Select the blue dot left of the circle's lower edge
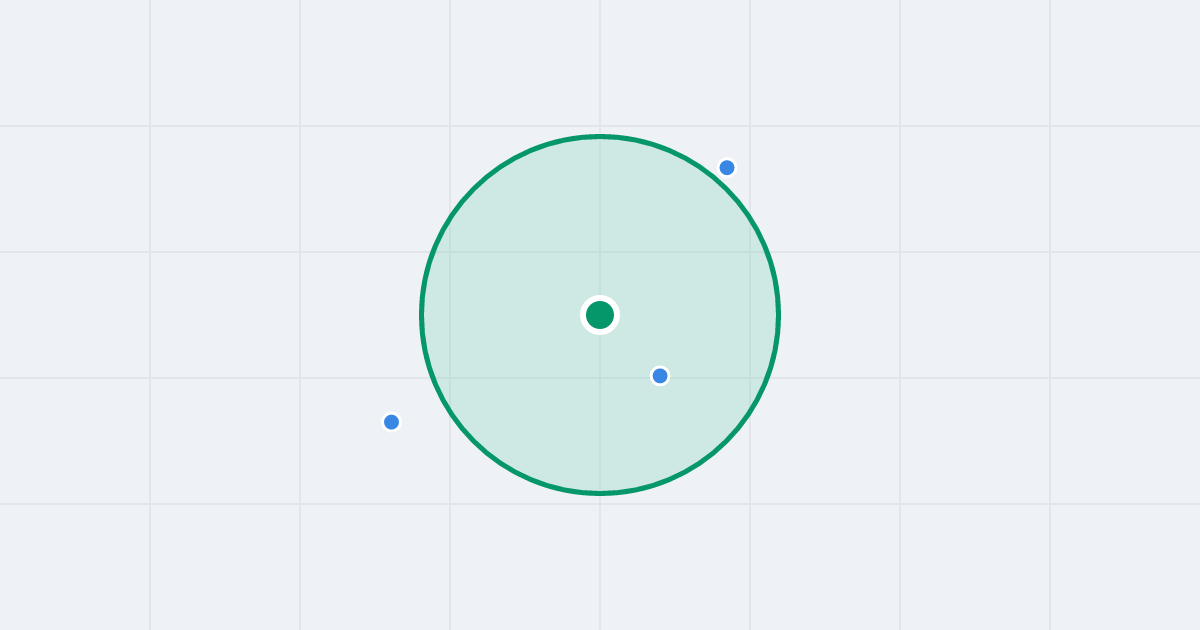Screen dimensions: 1200x630 click(392, 422)
